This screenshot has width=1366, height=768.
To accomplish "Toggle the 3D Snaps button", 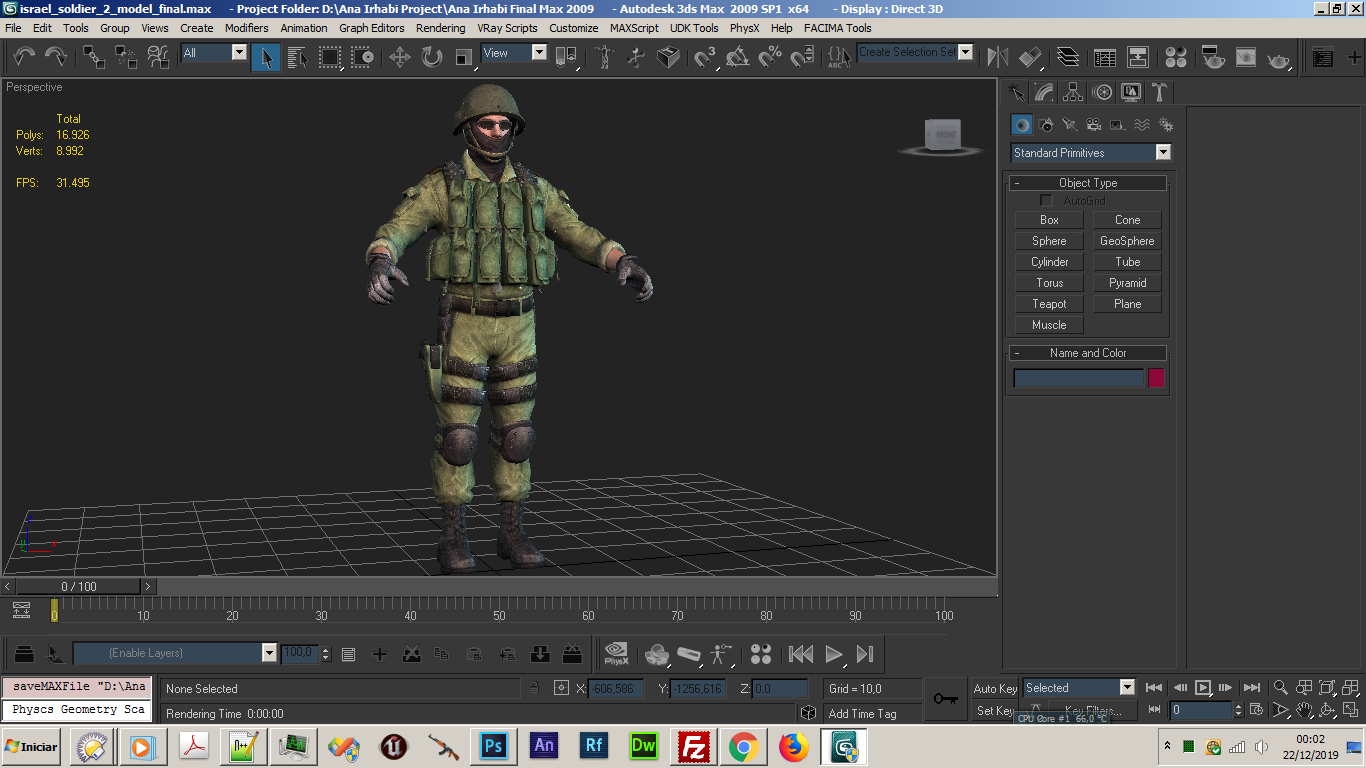I will (x=706, y=57).
